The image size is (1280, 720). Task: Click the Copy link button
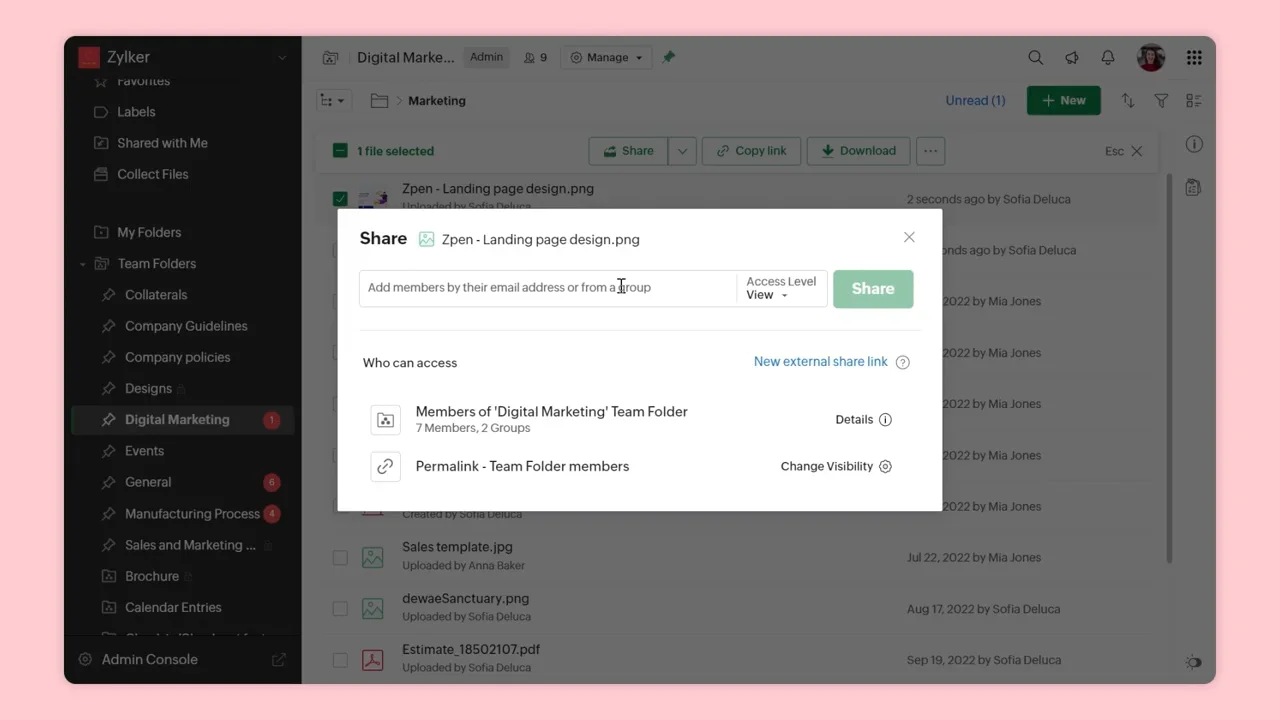[751, 151]
